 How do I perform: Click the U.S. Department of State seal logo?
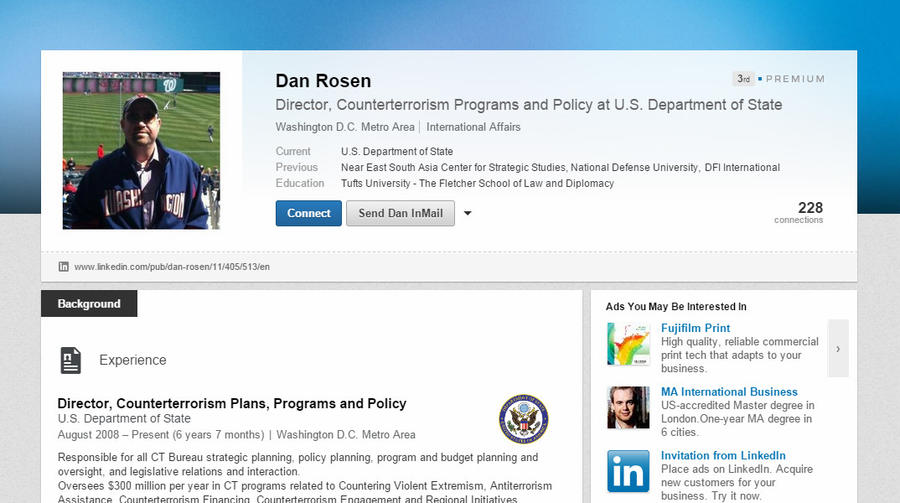pos(523,419)
